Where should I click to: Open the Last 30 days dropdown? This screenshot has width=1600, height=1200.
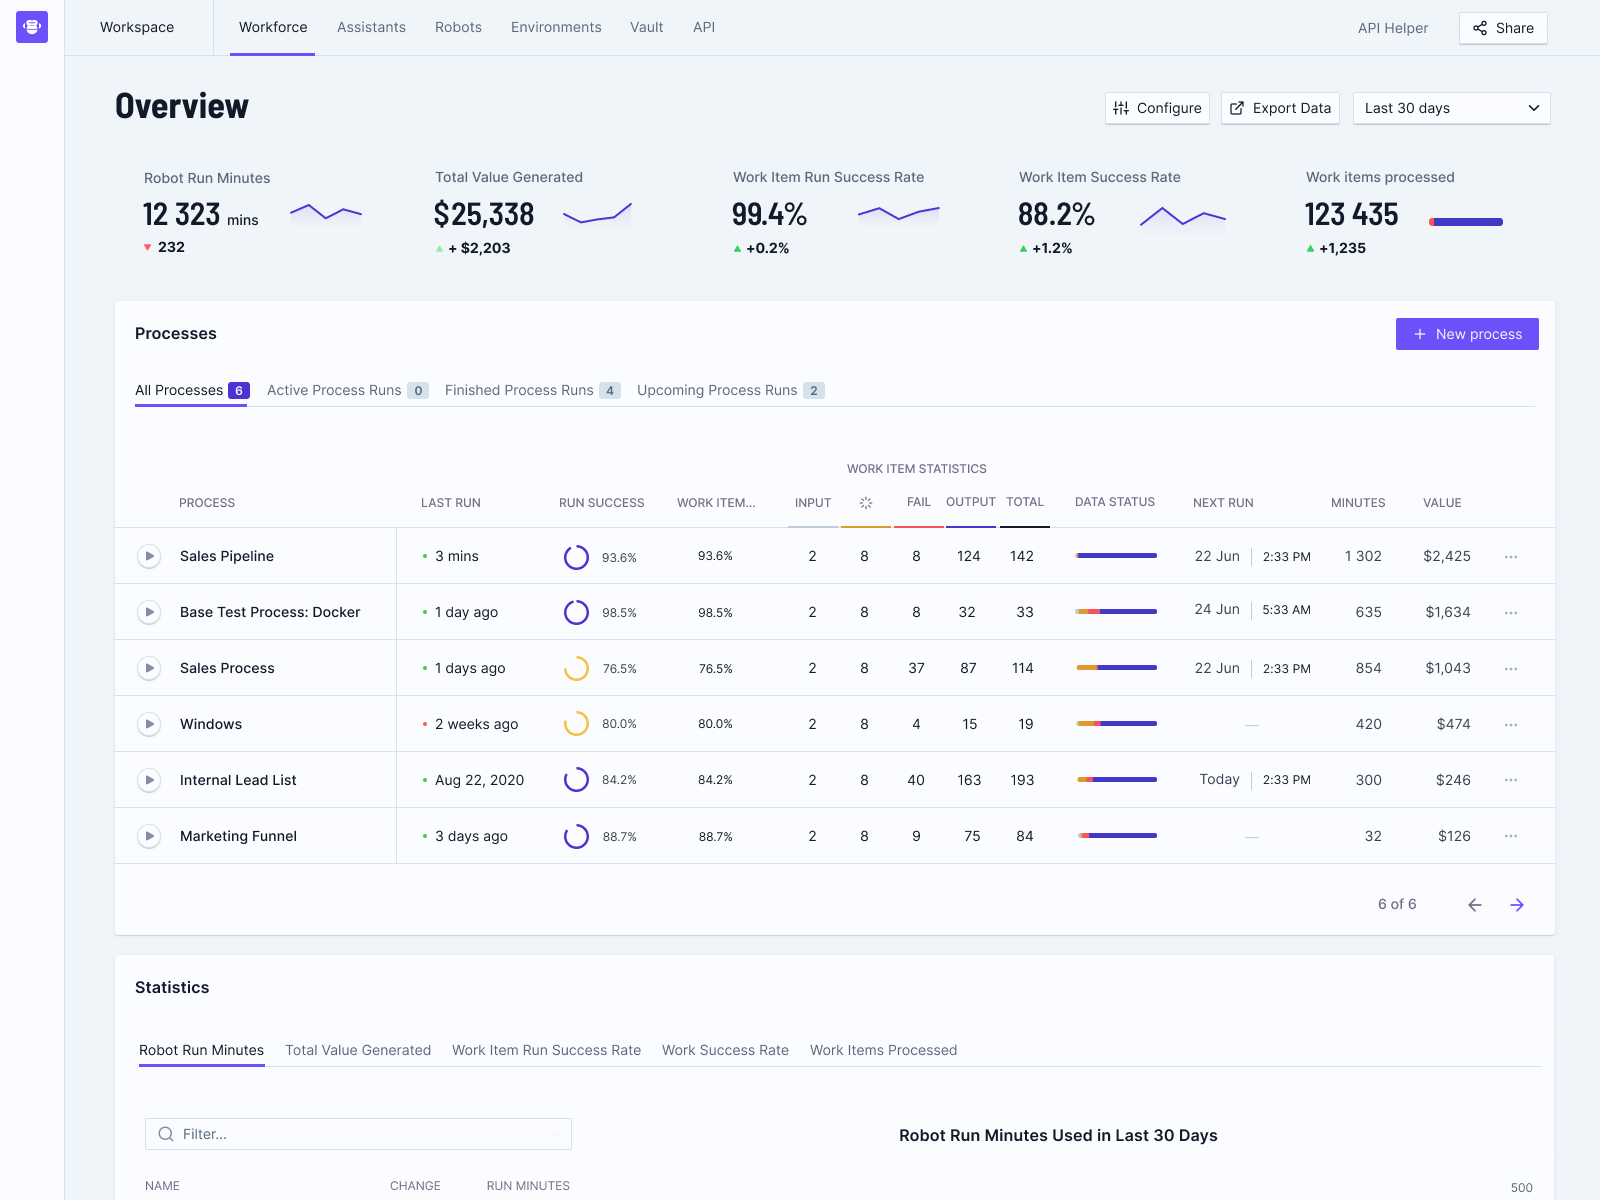(x=1451, y=108)
